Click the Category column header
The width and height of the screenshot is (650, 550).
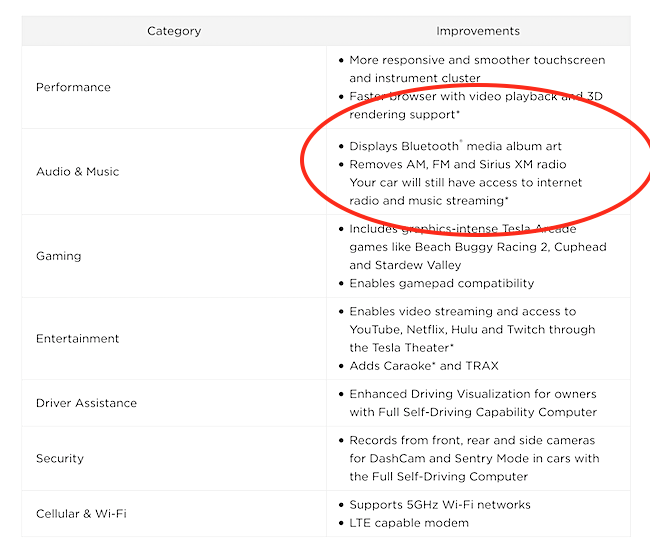[x=174, y=31]
